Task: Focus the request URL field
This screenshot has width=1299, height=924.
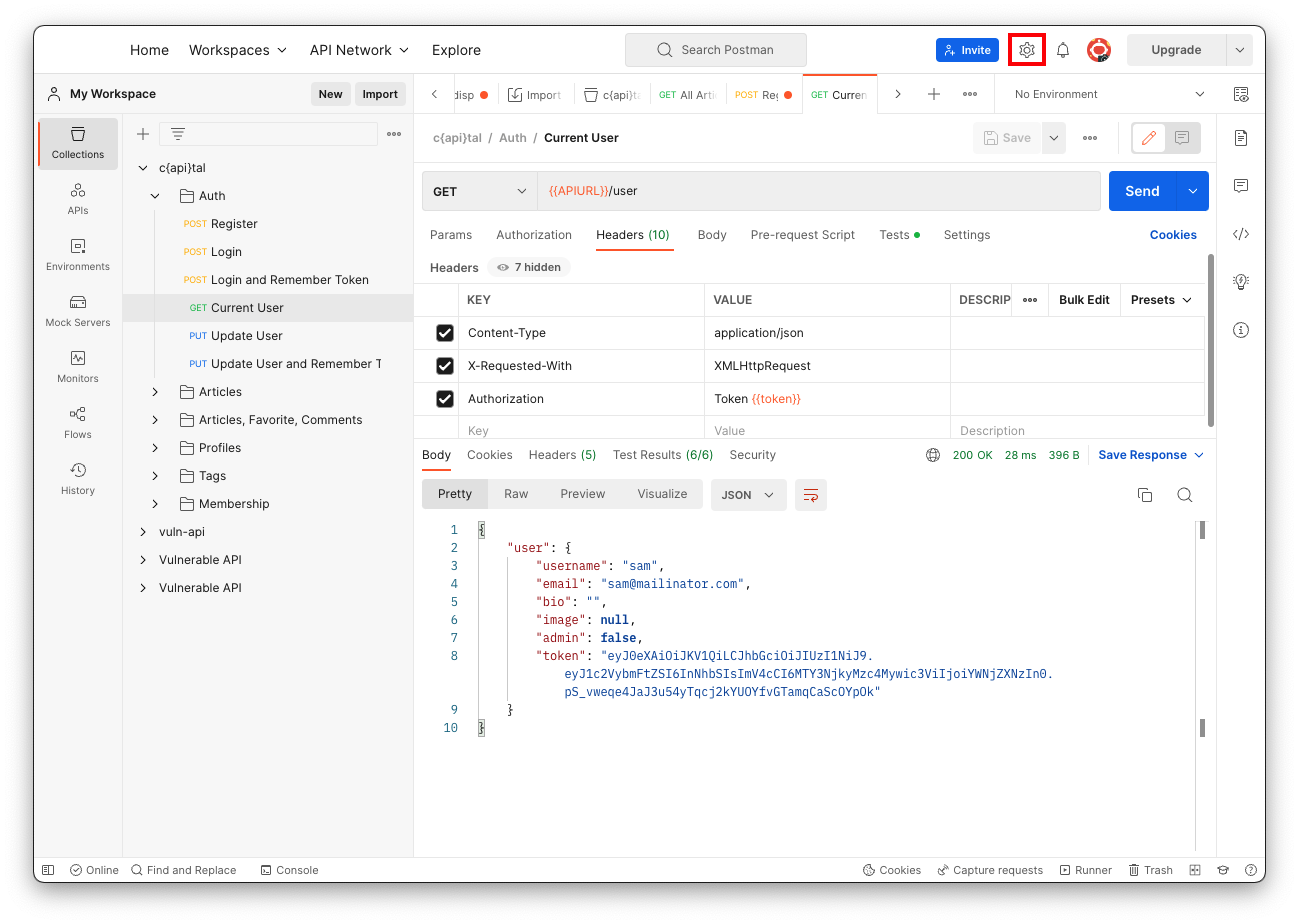Action: point(819,191)
